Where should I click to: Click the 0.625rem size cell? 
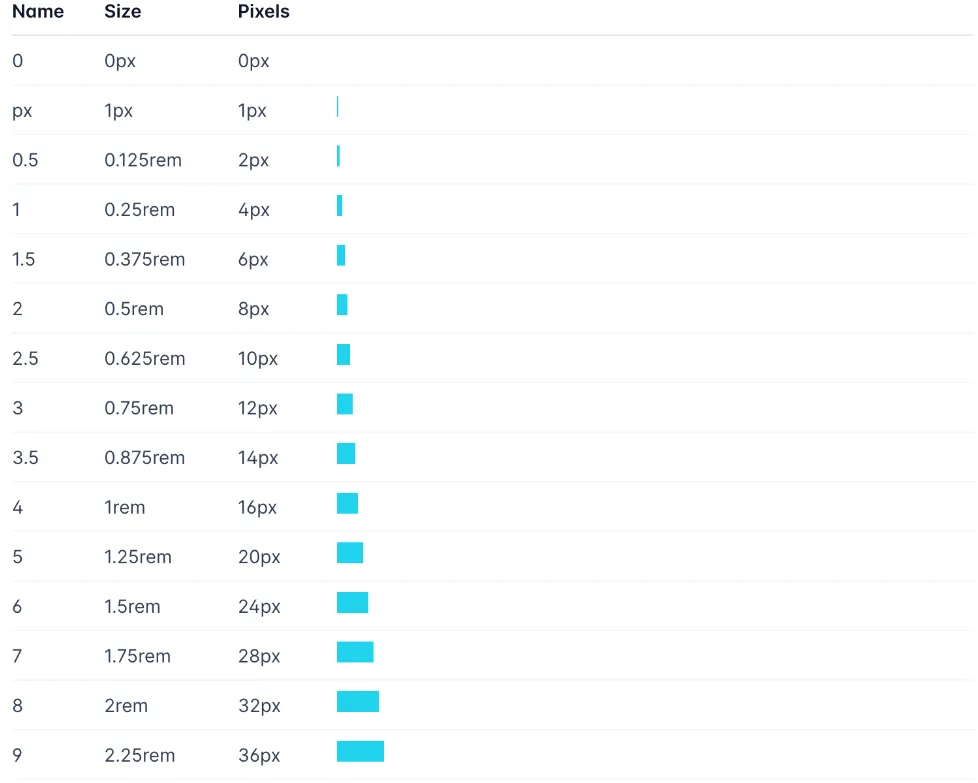(145, 358)
